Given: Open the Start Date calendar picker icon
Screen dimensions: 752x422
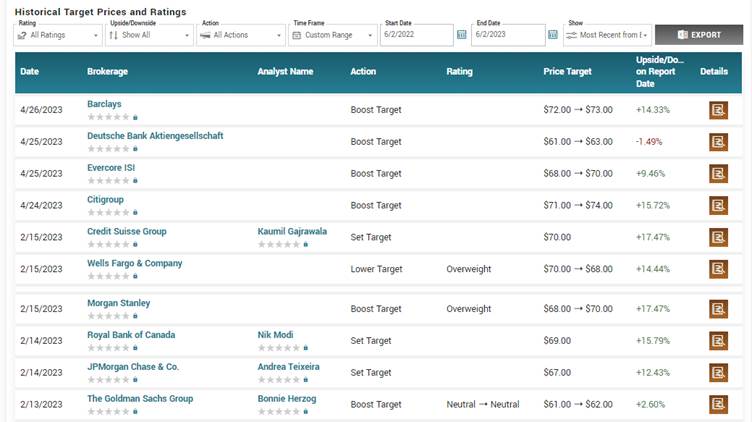Looking at the screenshot, I should tap(461, 35).
